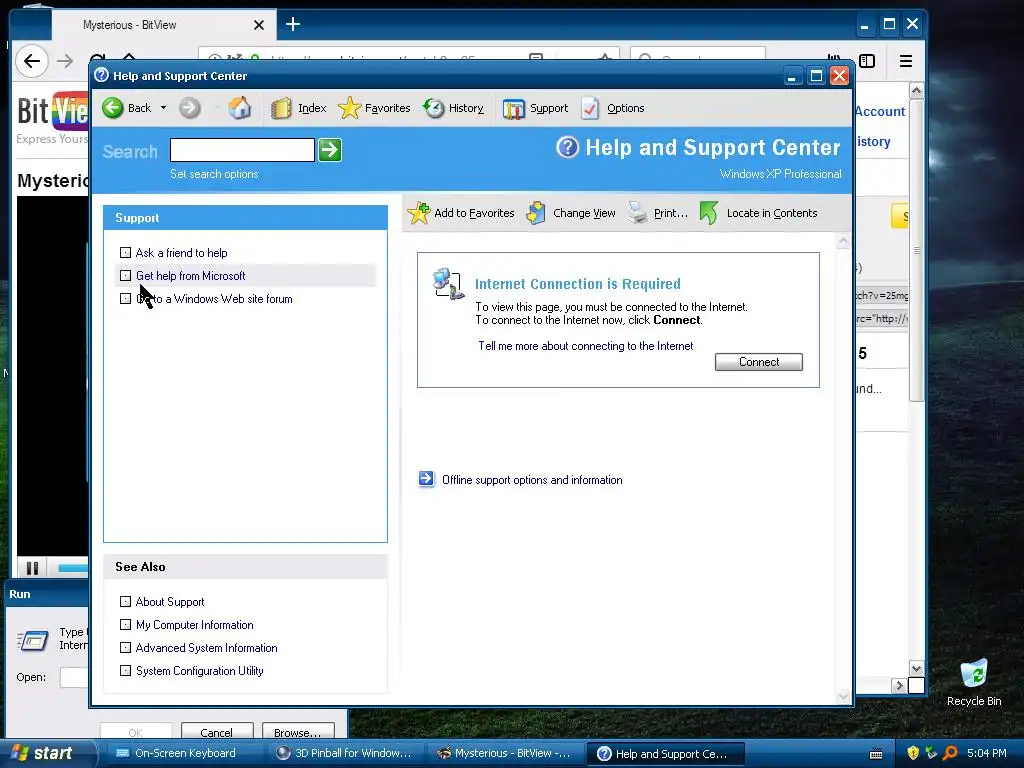Viewport: 1024px width, 768px height.
Task: Click the taskbar clock showing 5:04 PM
Action: pos(987,753)
